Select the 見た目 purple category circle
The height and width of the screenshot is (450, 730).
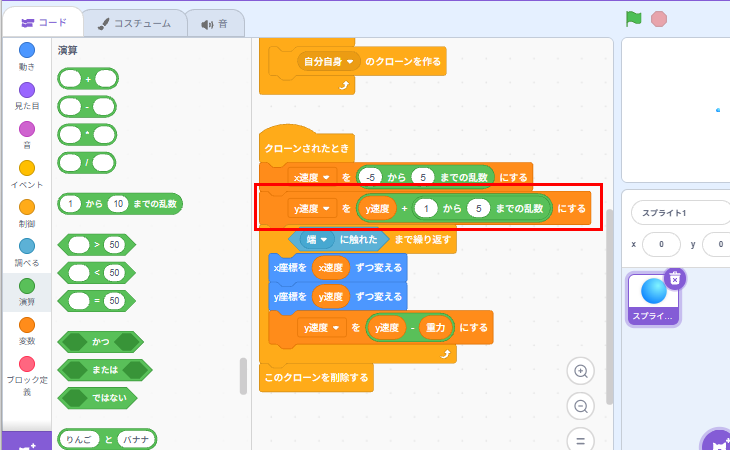[27, 90]
